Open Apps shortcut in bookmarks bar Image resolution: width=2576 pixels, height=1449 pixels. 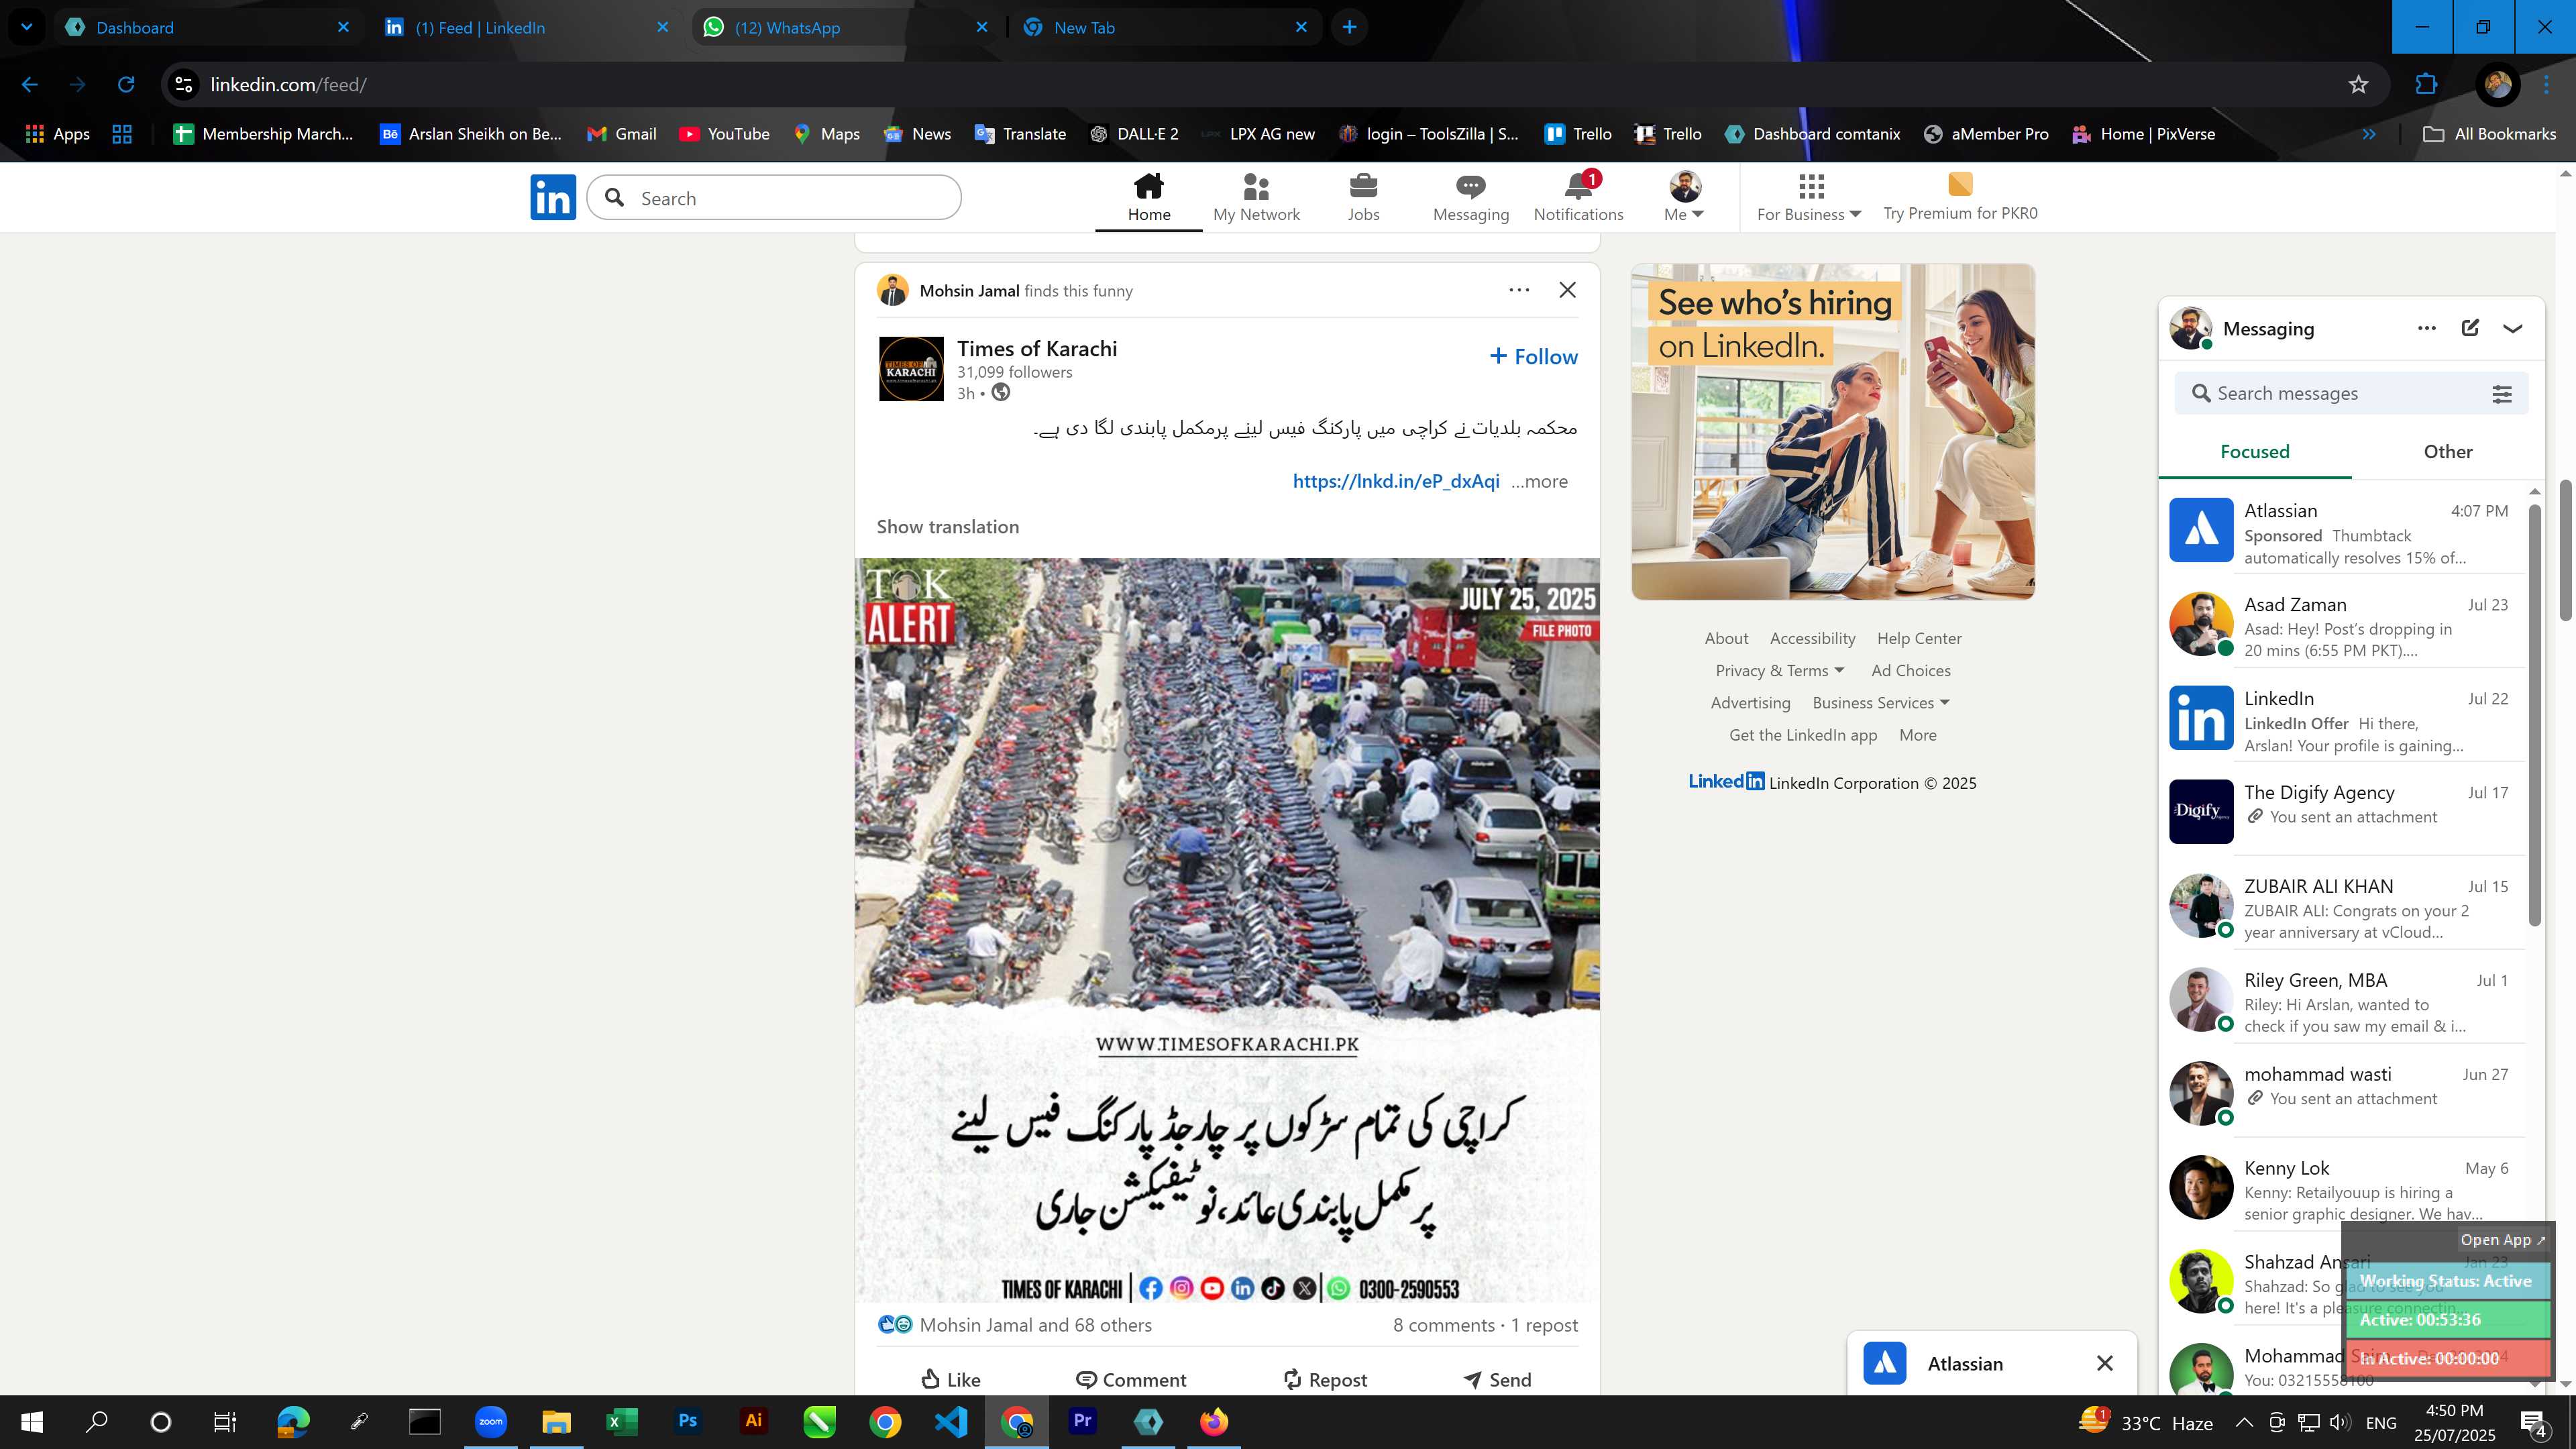57,134
